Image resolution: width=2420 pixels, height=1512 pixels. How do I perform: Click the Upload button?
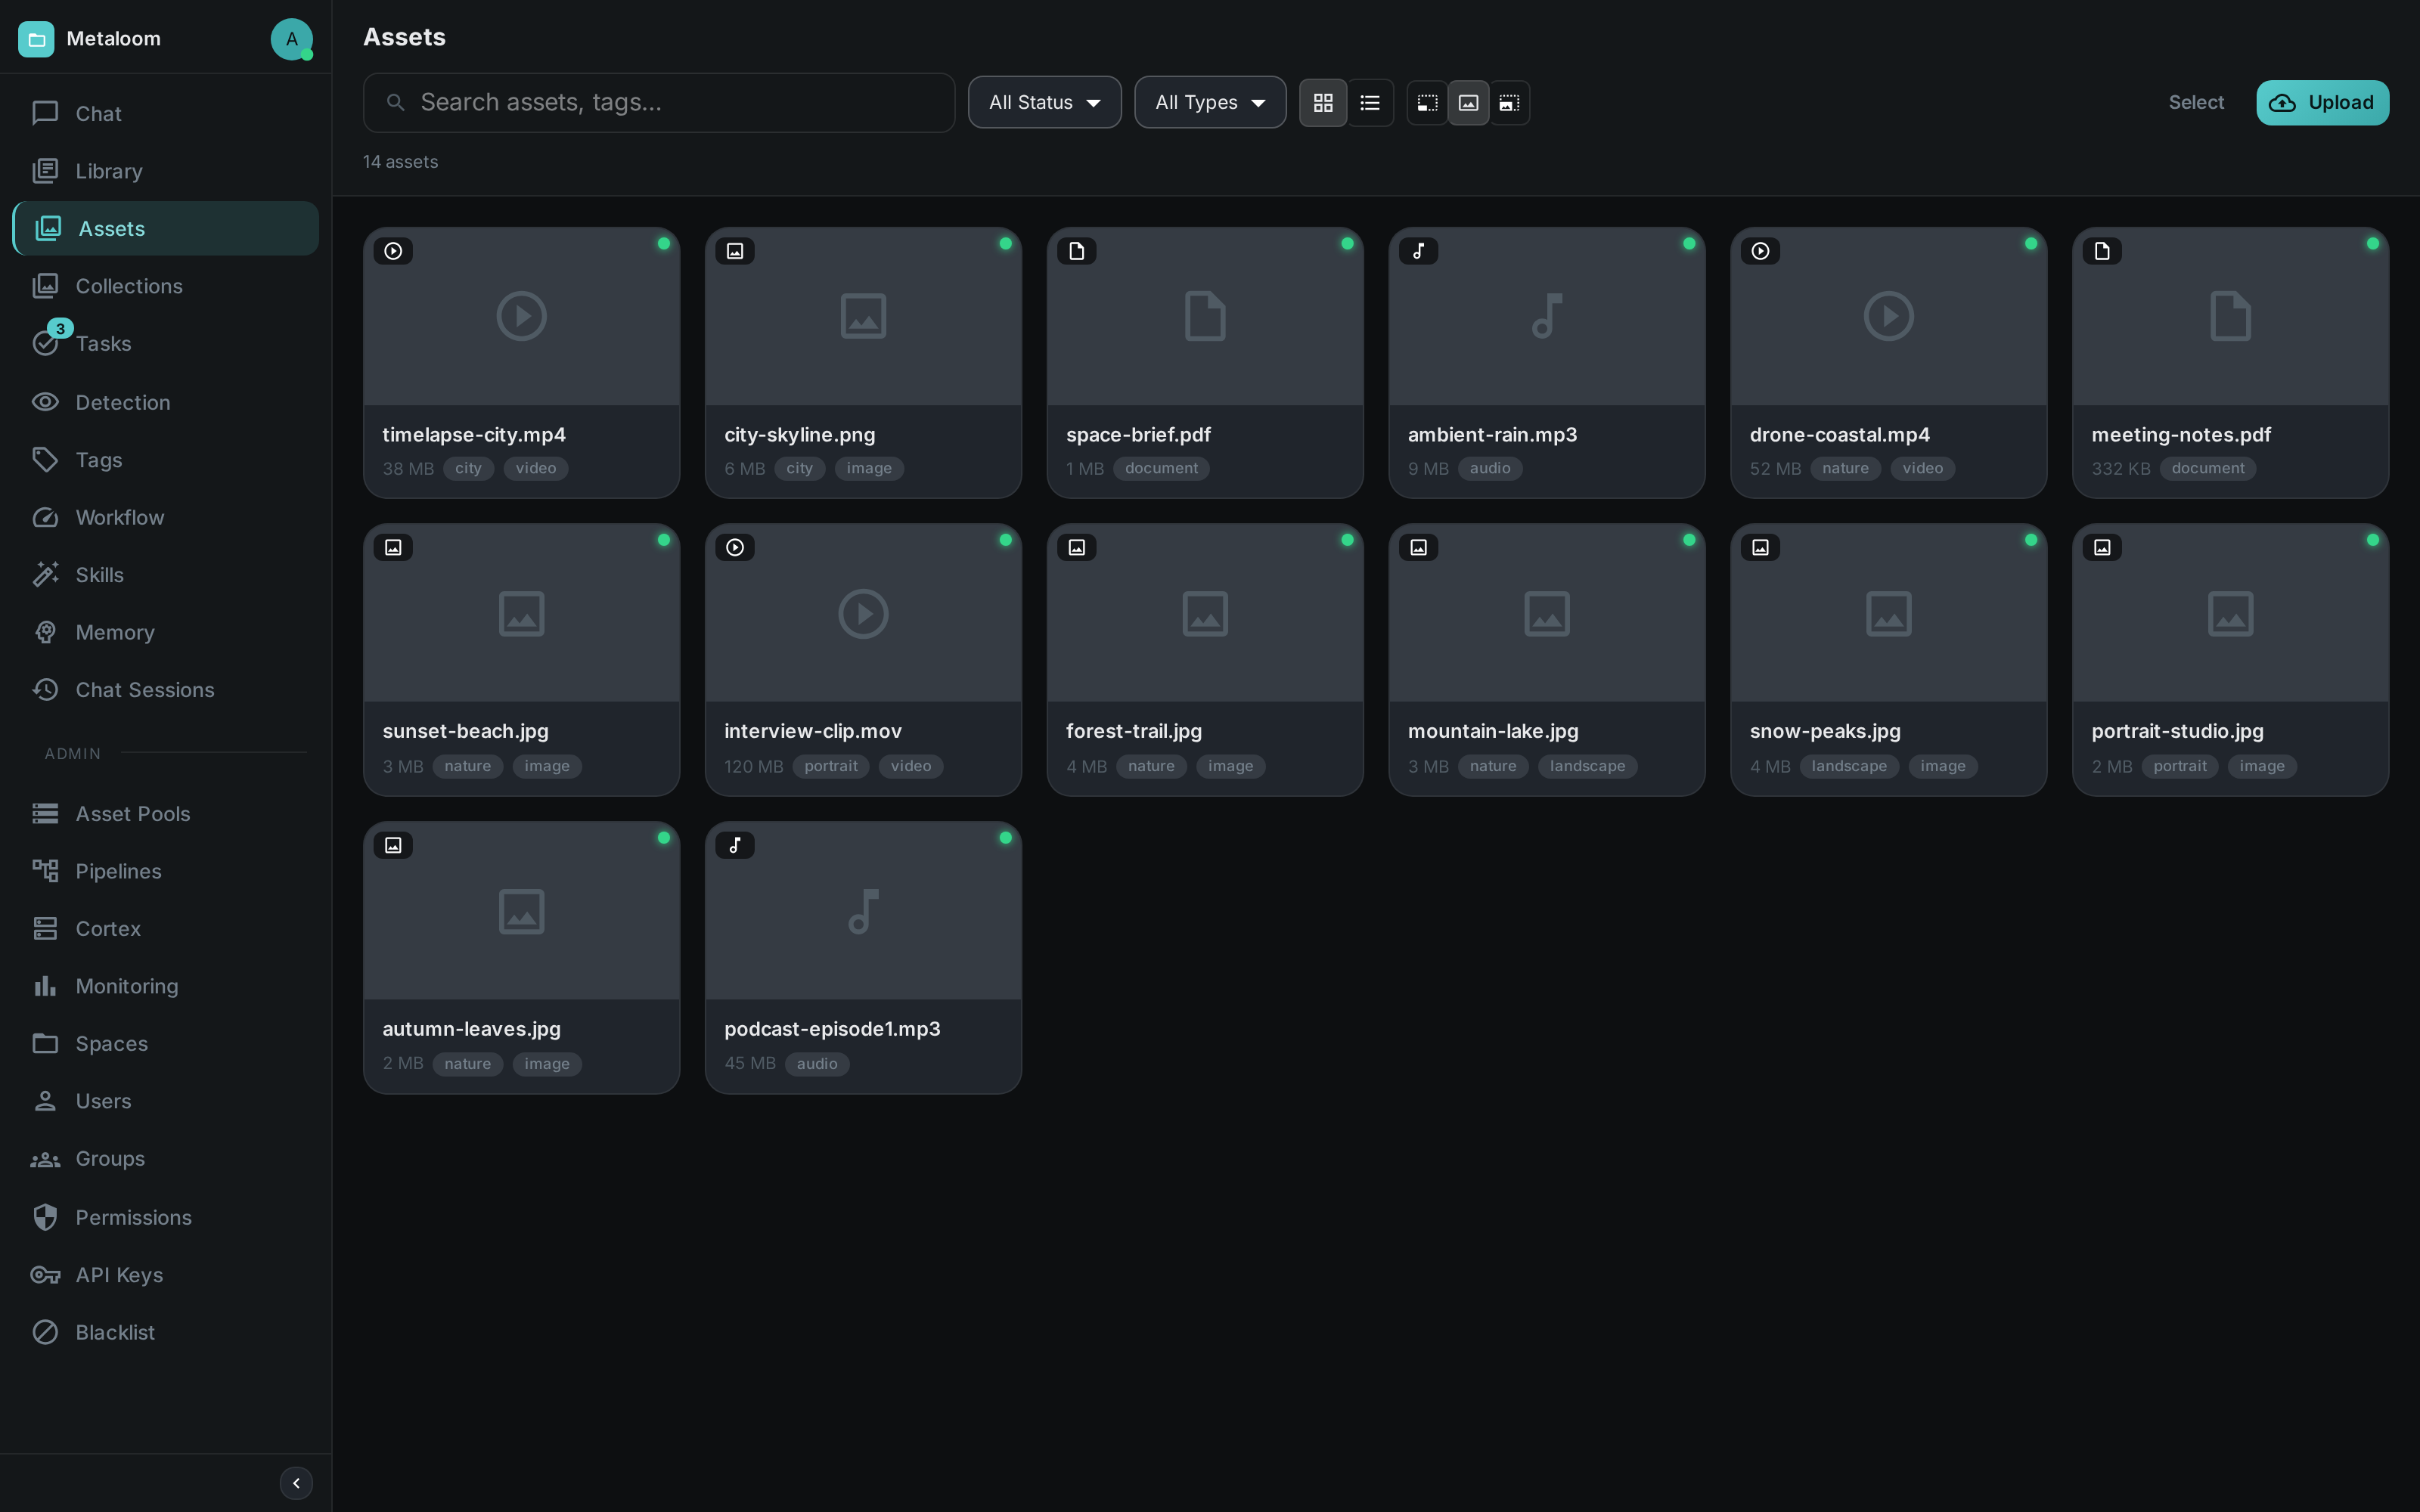click(2322, 102)
